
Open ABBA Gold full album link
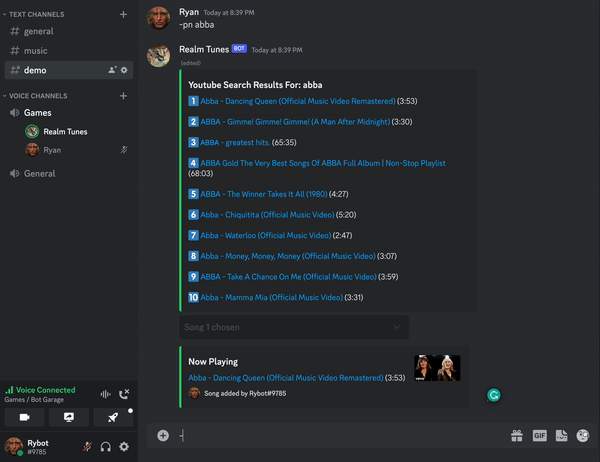[x=323, y=163]
